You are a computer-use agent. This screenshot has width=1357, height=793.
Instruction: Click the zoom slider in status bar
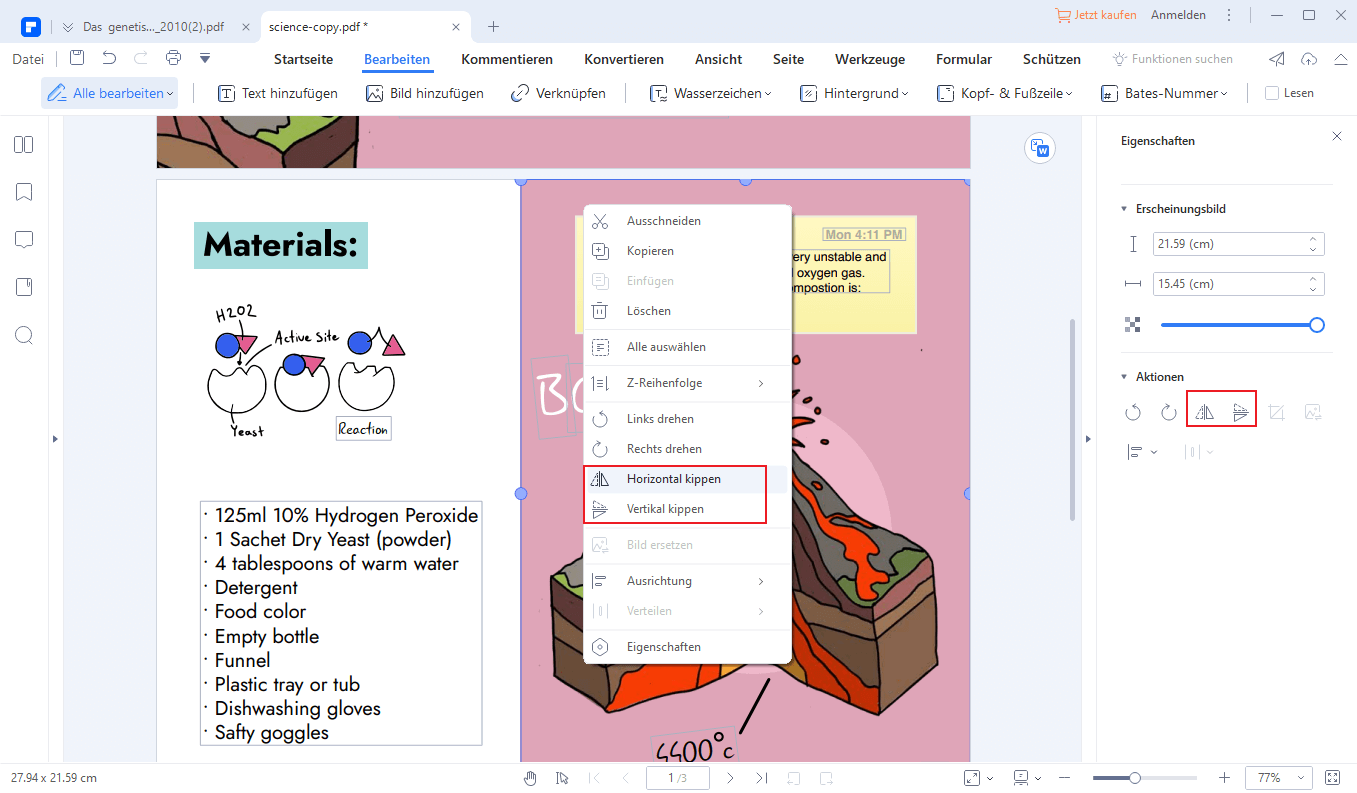tap(1144, 778)
